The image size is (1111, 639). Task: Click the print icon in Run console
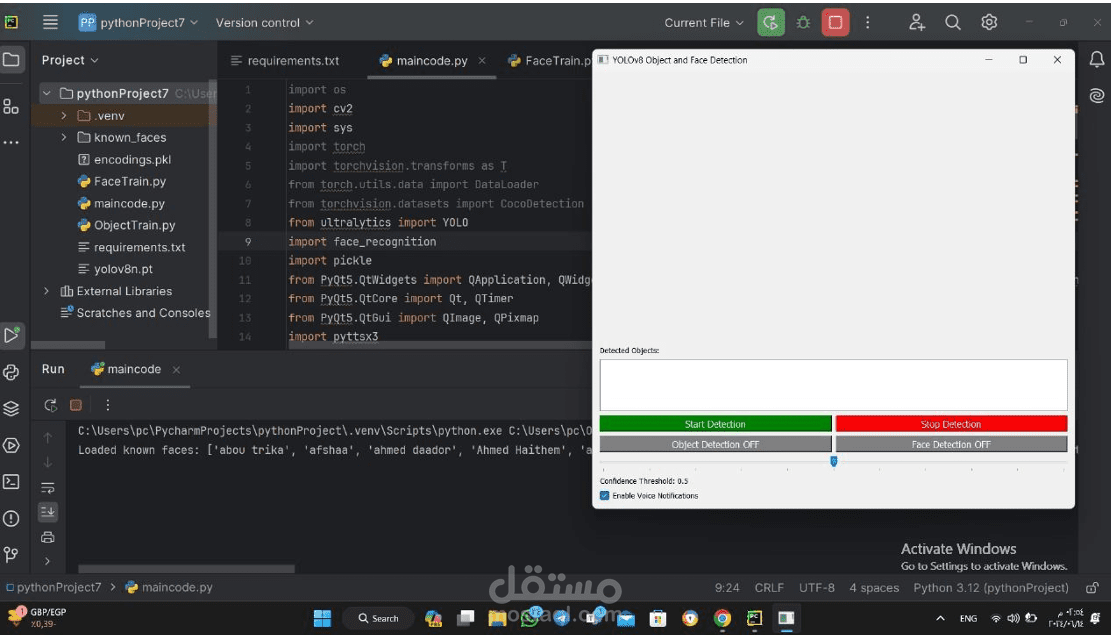[x=47, y=537]
